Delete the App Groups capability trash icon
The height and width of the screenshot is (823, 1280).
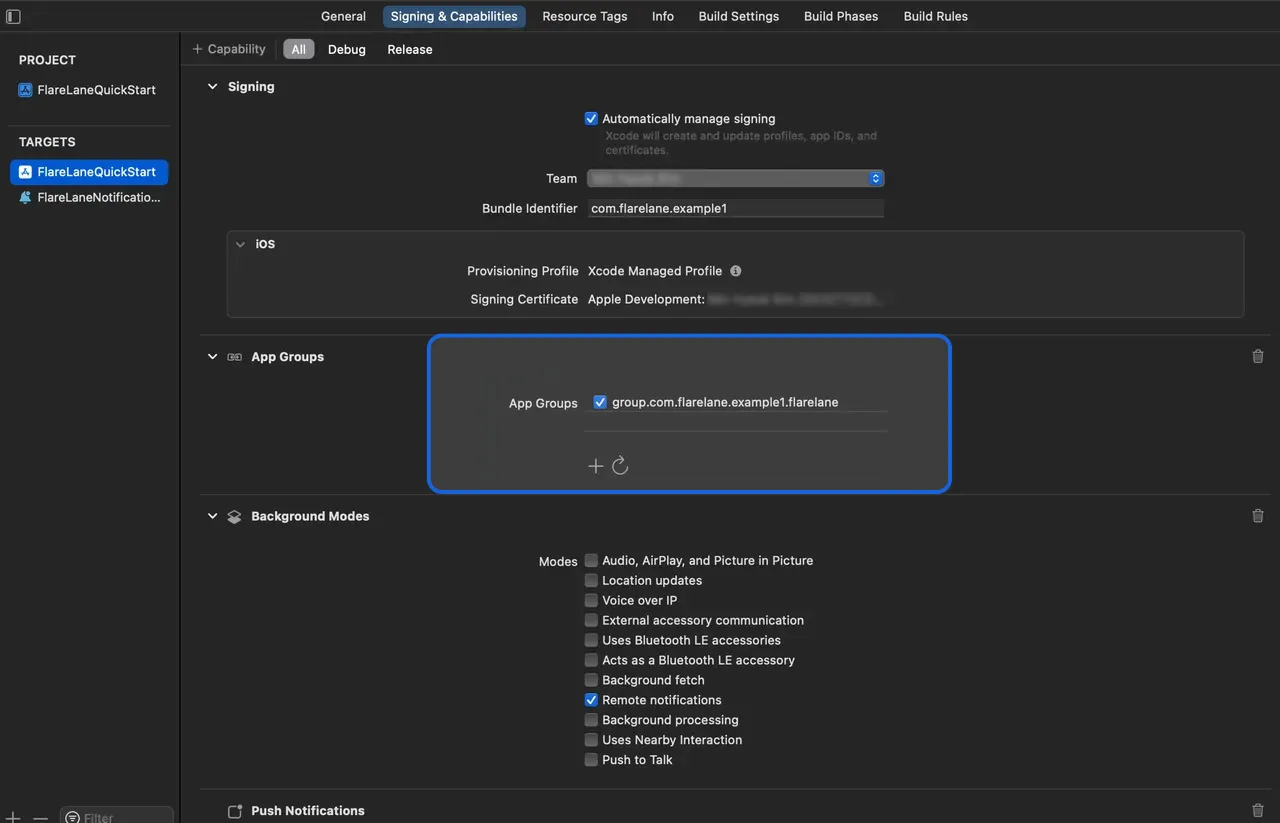pyautogui.click(x=1258, y=356)
